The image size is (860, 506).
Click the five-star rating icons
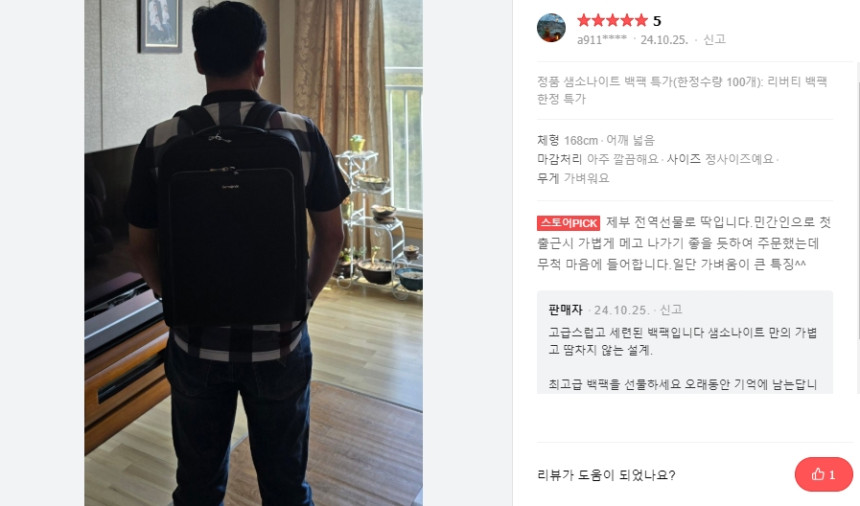(612, 21)
